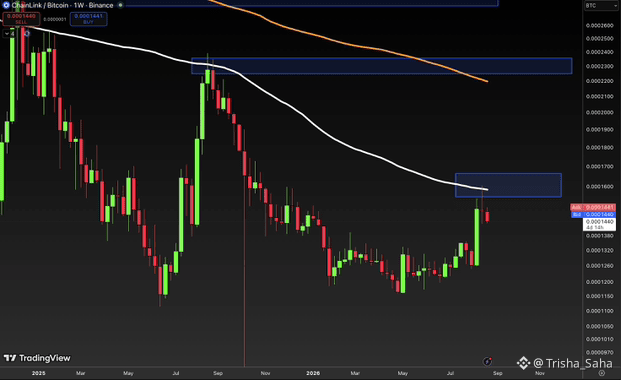Click the 0.0001700 price scale label
Image resolution: width=621 pixels, height=380 pixels.
coord(599,166)
